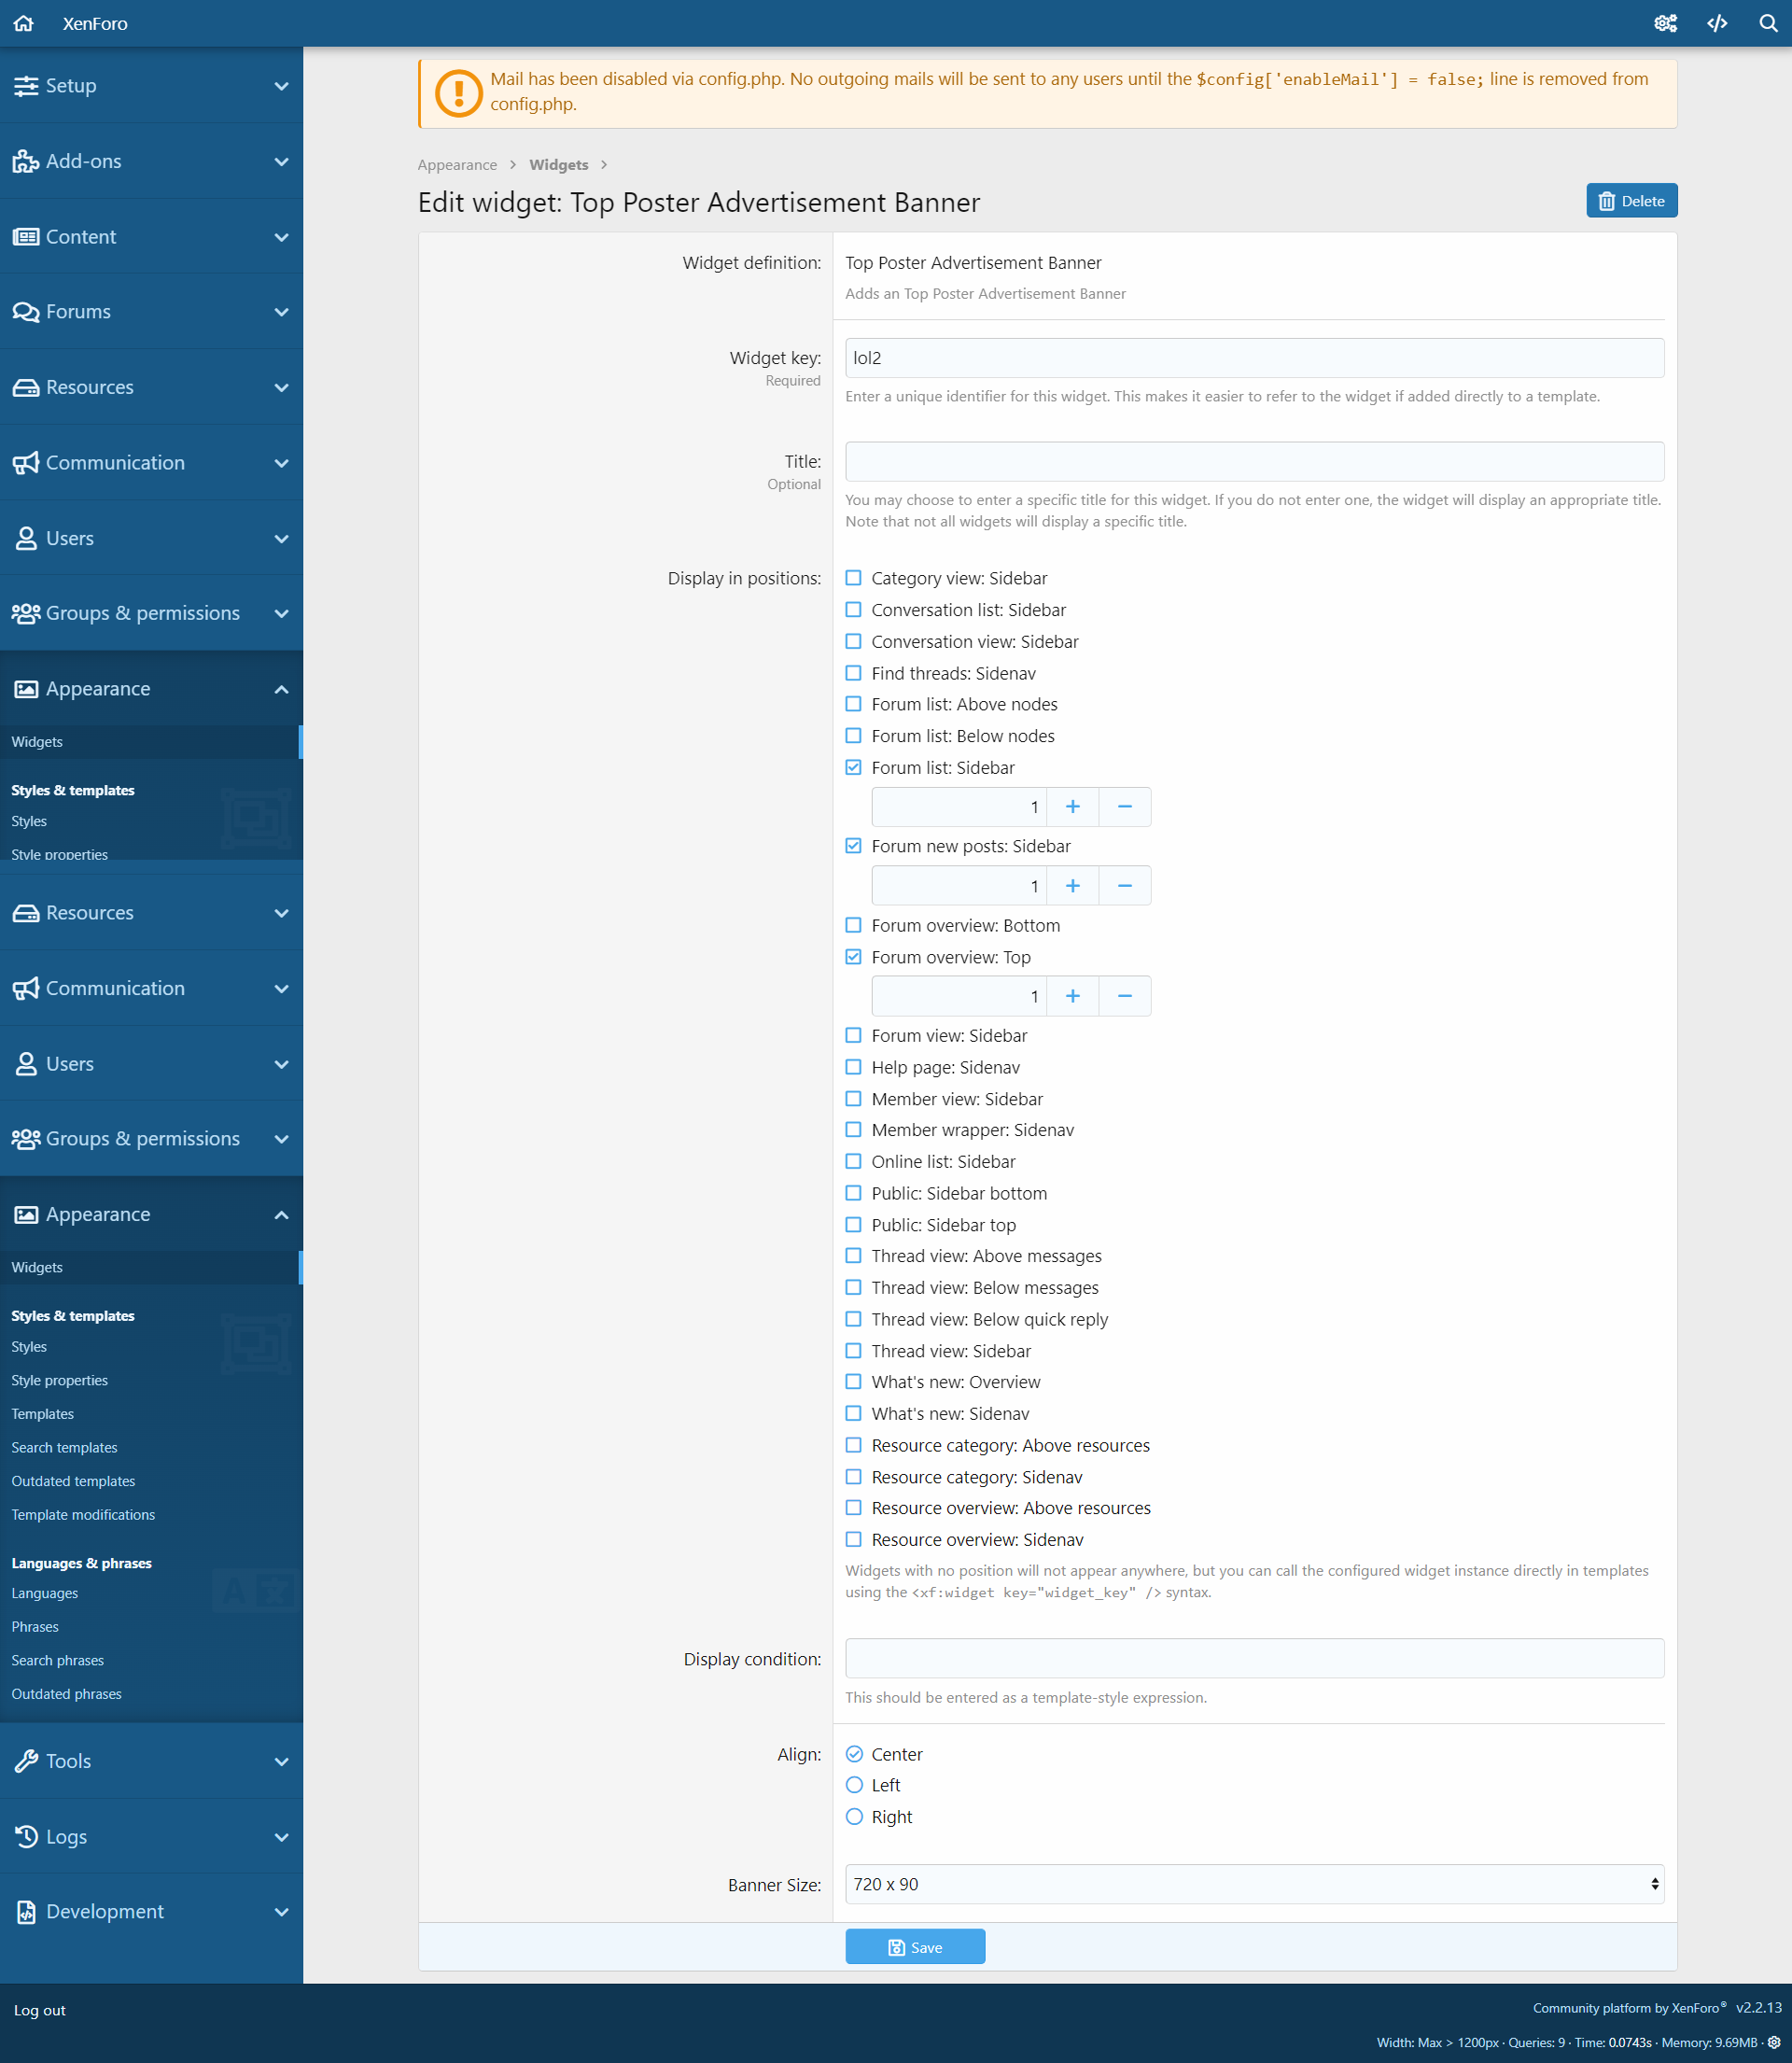
Task: Delete this widget
Action: [1631, 201]
